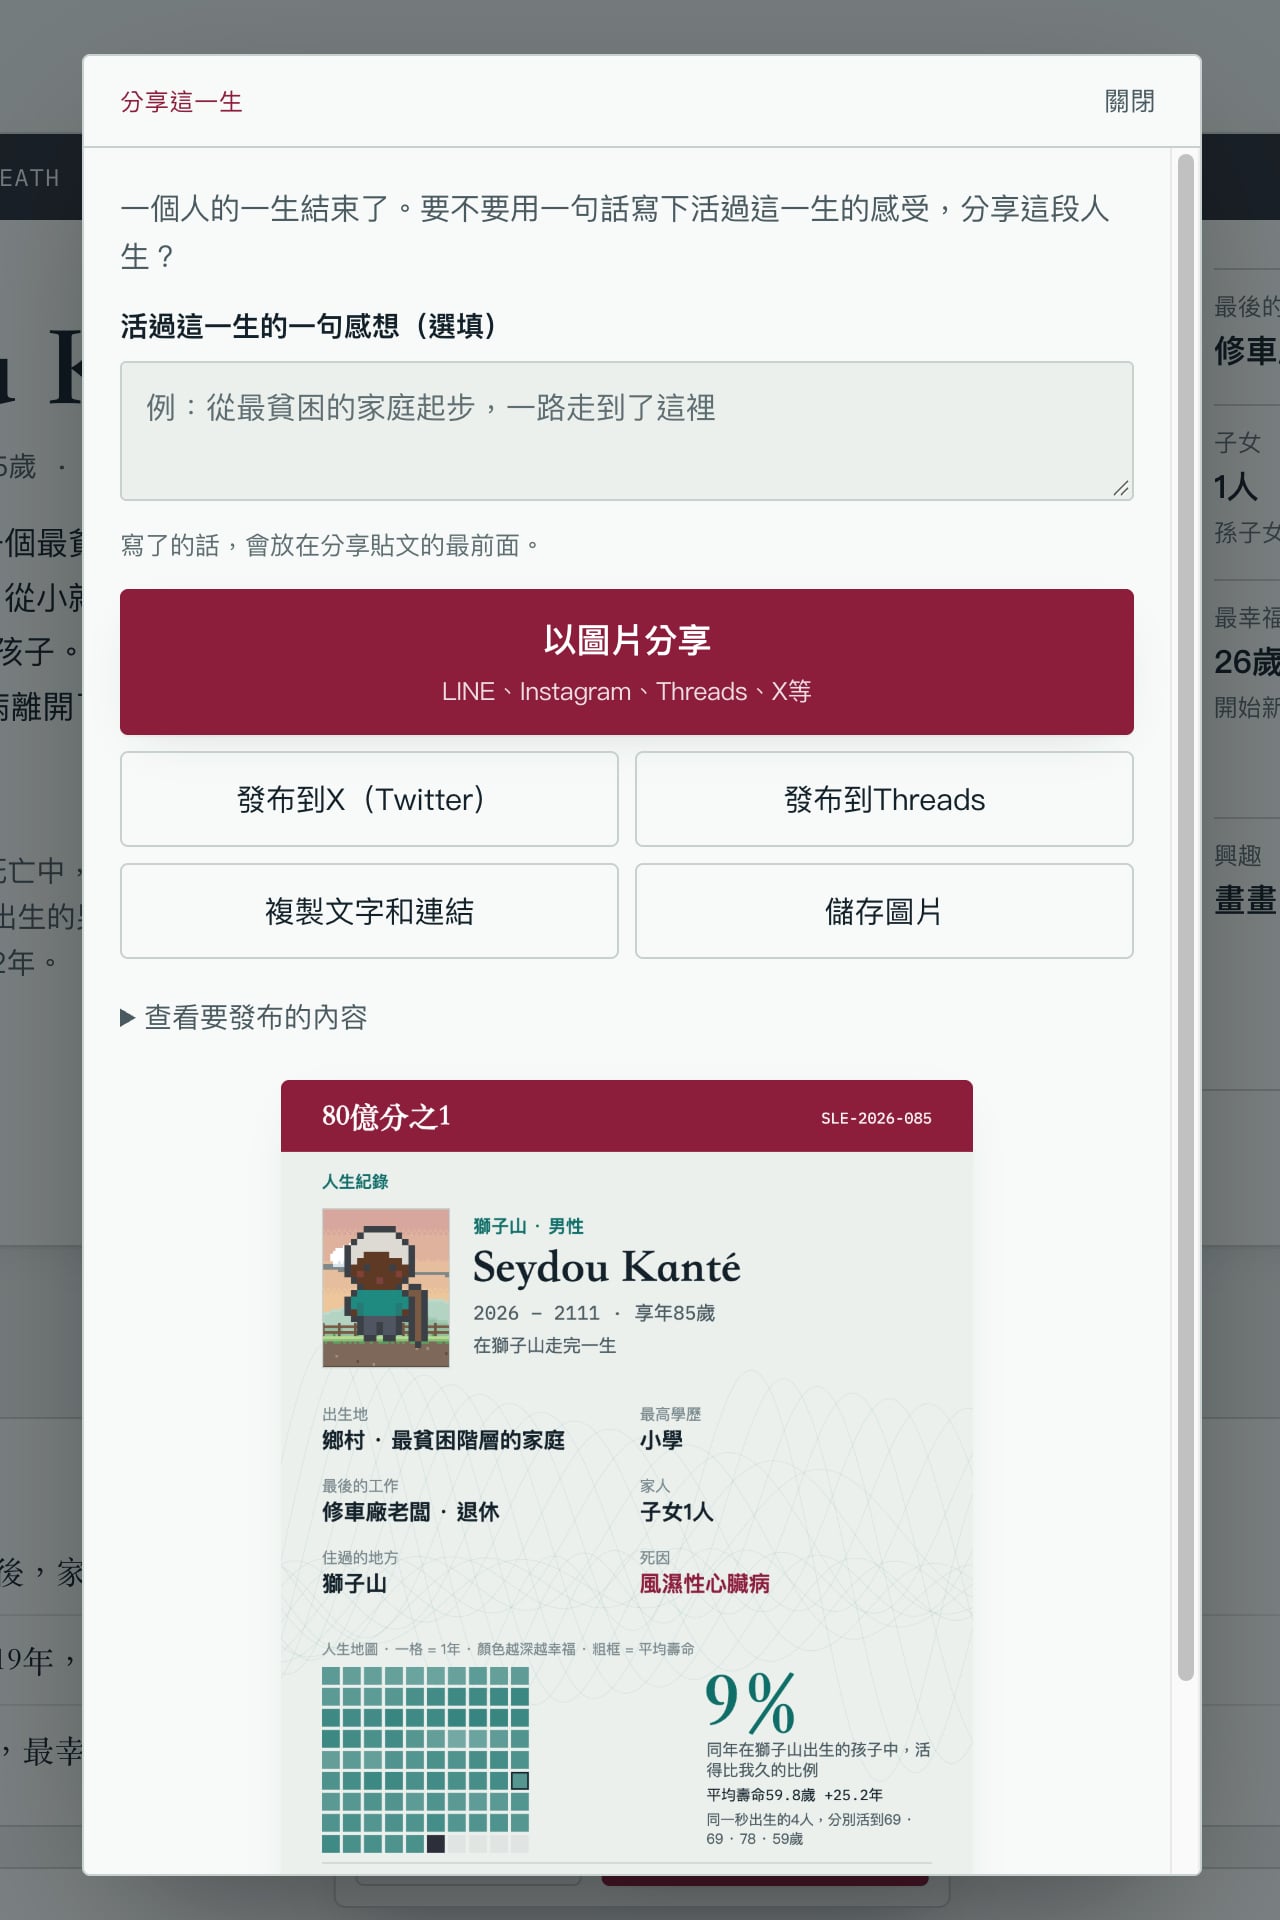The height and width of the screenshot is (1920, 1280).
Task: Expand 查看要發布的內容 disclosure
Action: 244,1017
